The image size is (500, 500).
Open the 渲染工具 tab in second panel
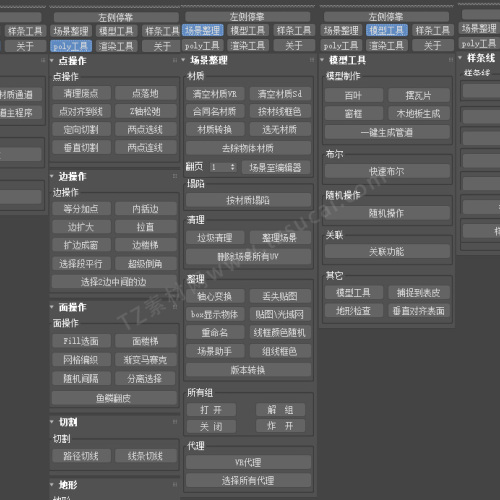(x=116, y=46)
